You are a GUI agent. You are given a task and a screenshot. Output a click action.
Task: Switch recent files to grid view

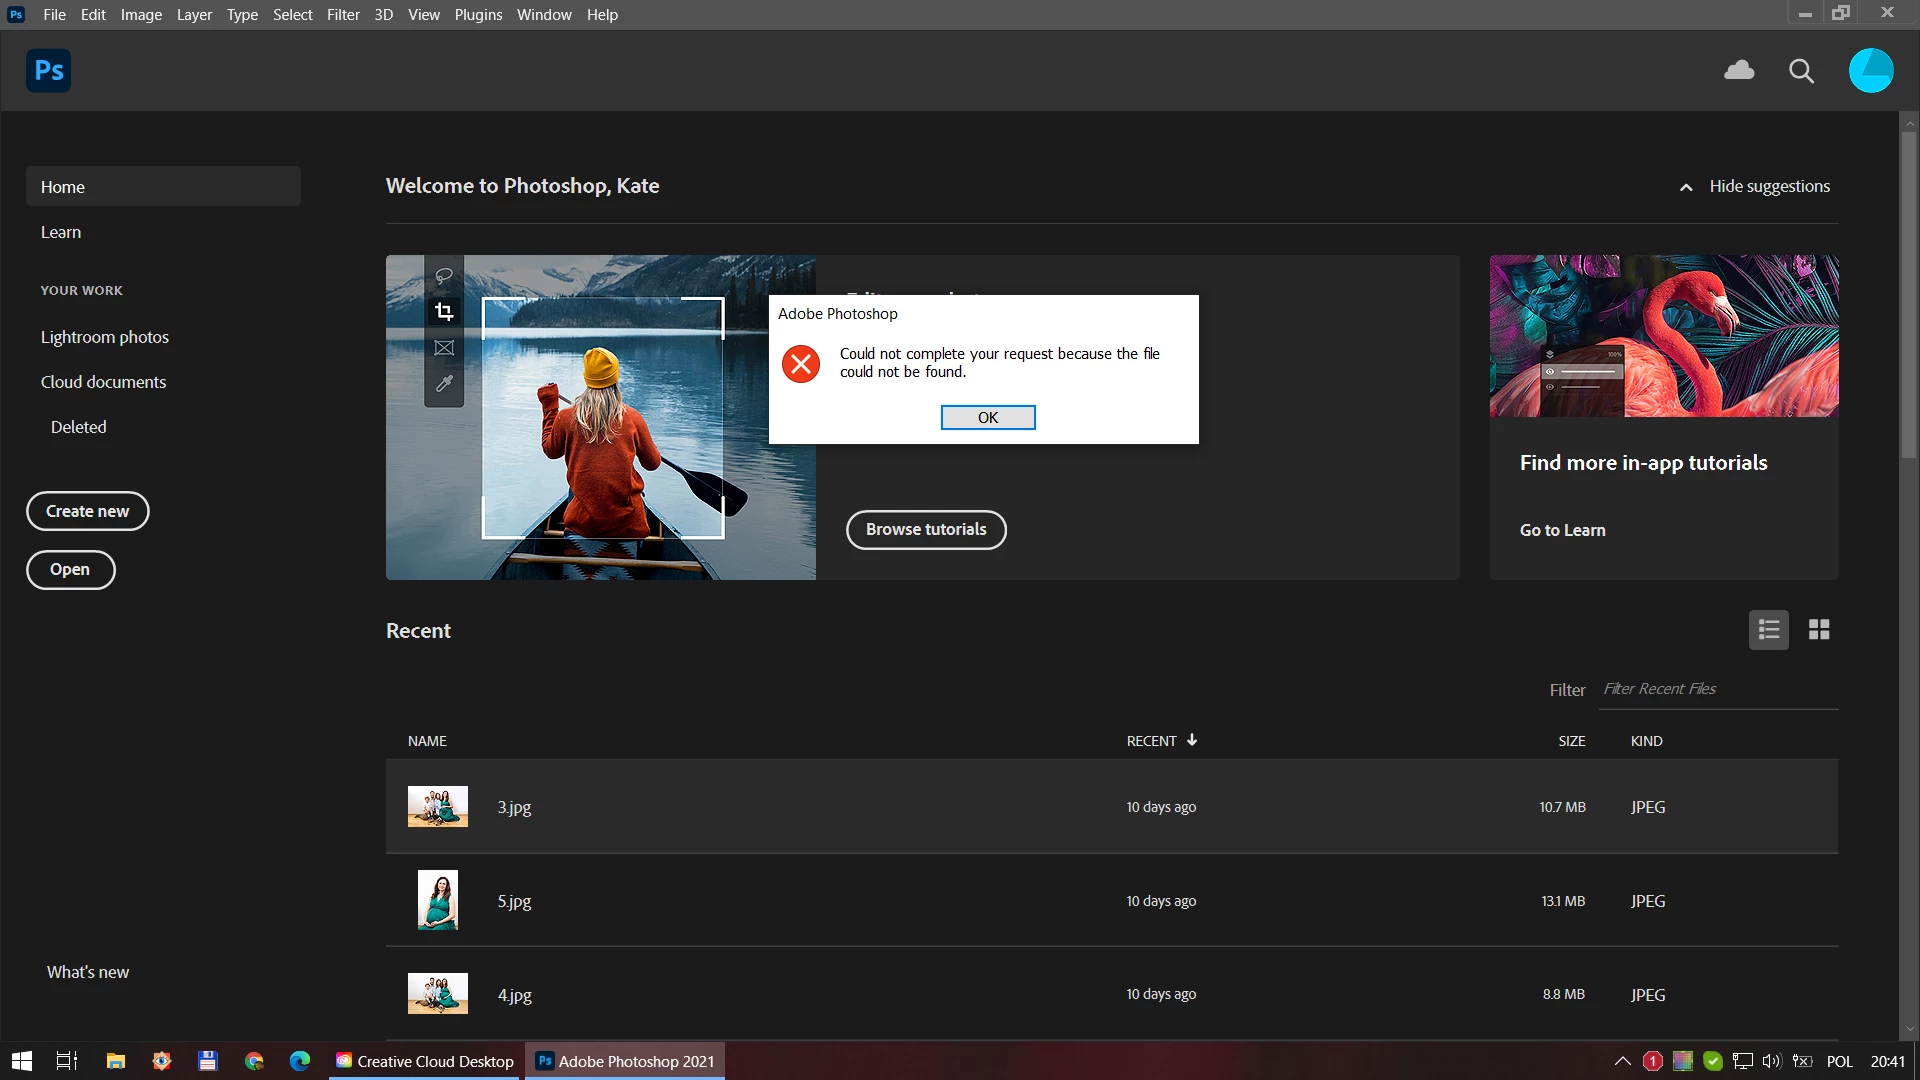click(1819, 630)
